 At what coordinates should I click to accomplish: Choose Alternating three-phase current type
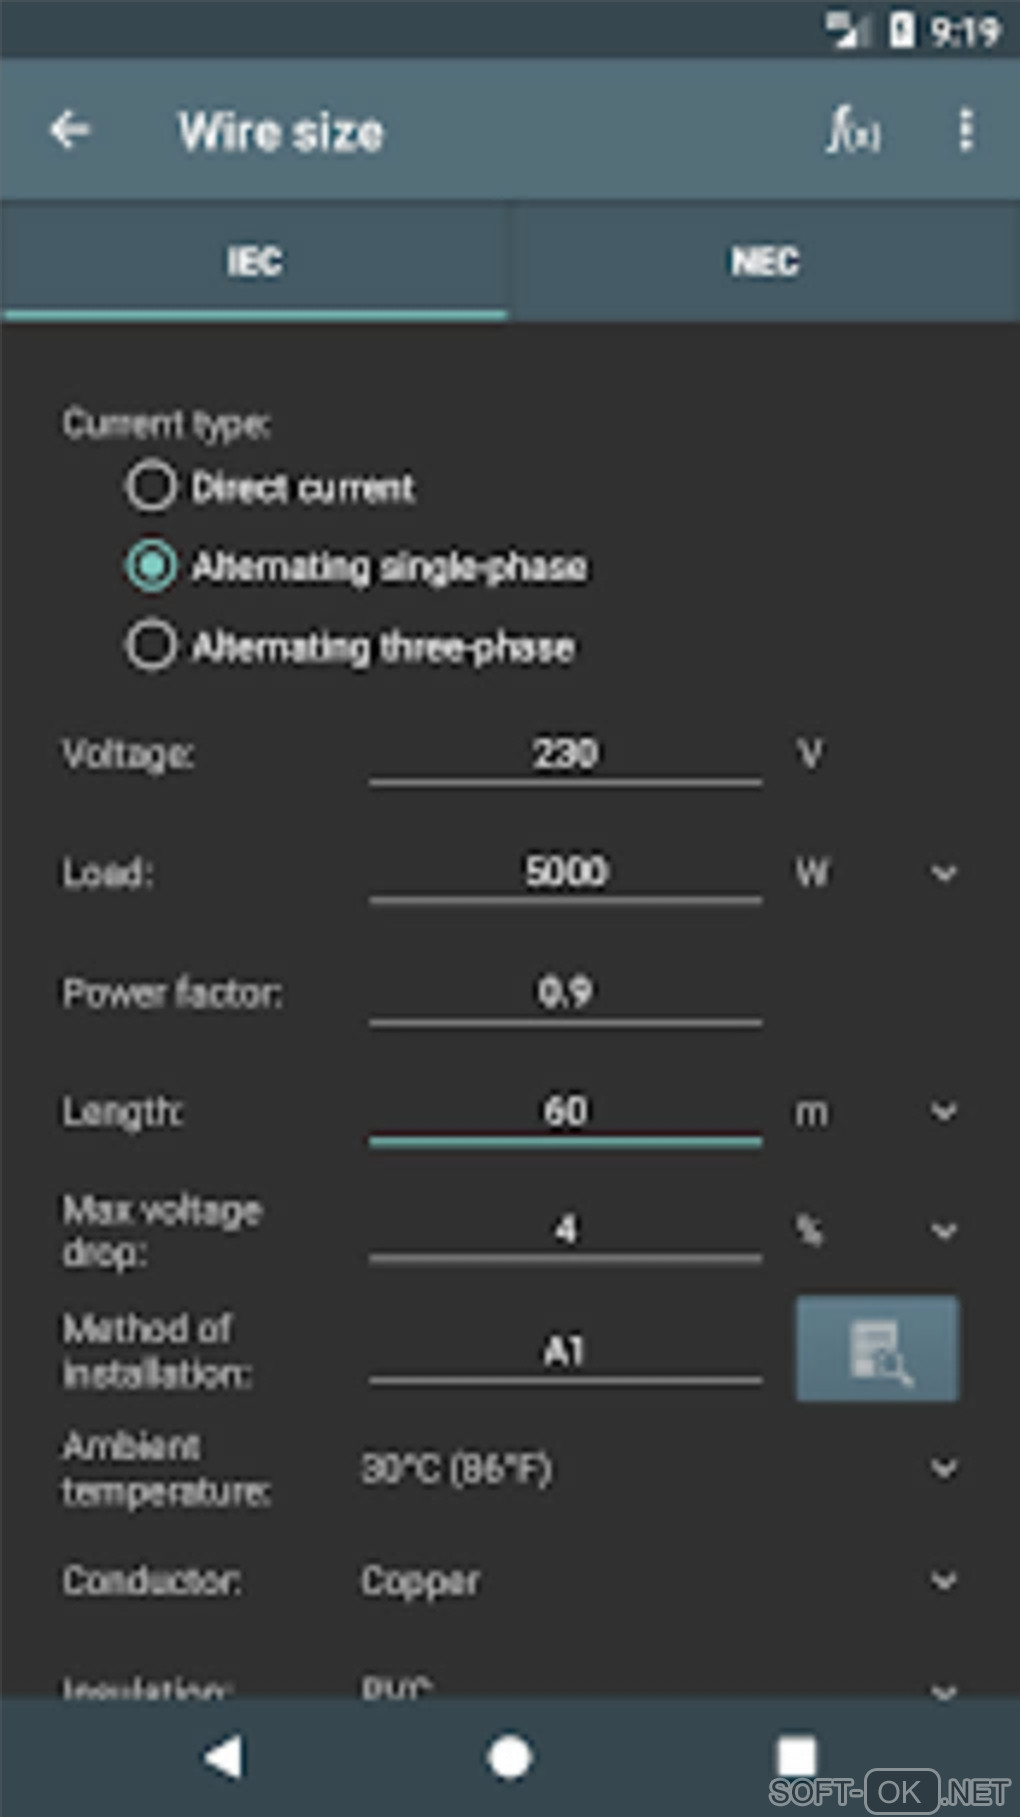point(151,646)
